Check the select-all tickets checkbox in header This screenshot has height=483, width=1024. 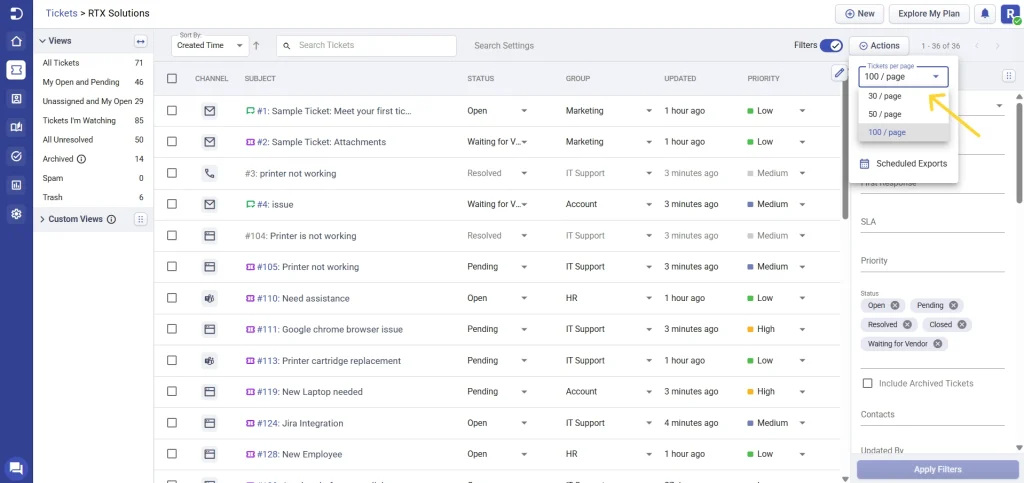(x=172, y=78)
